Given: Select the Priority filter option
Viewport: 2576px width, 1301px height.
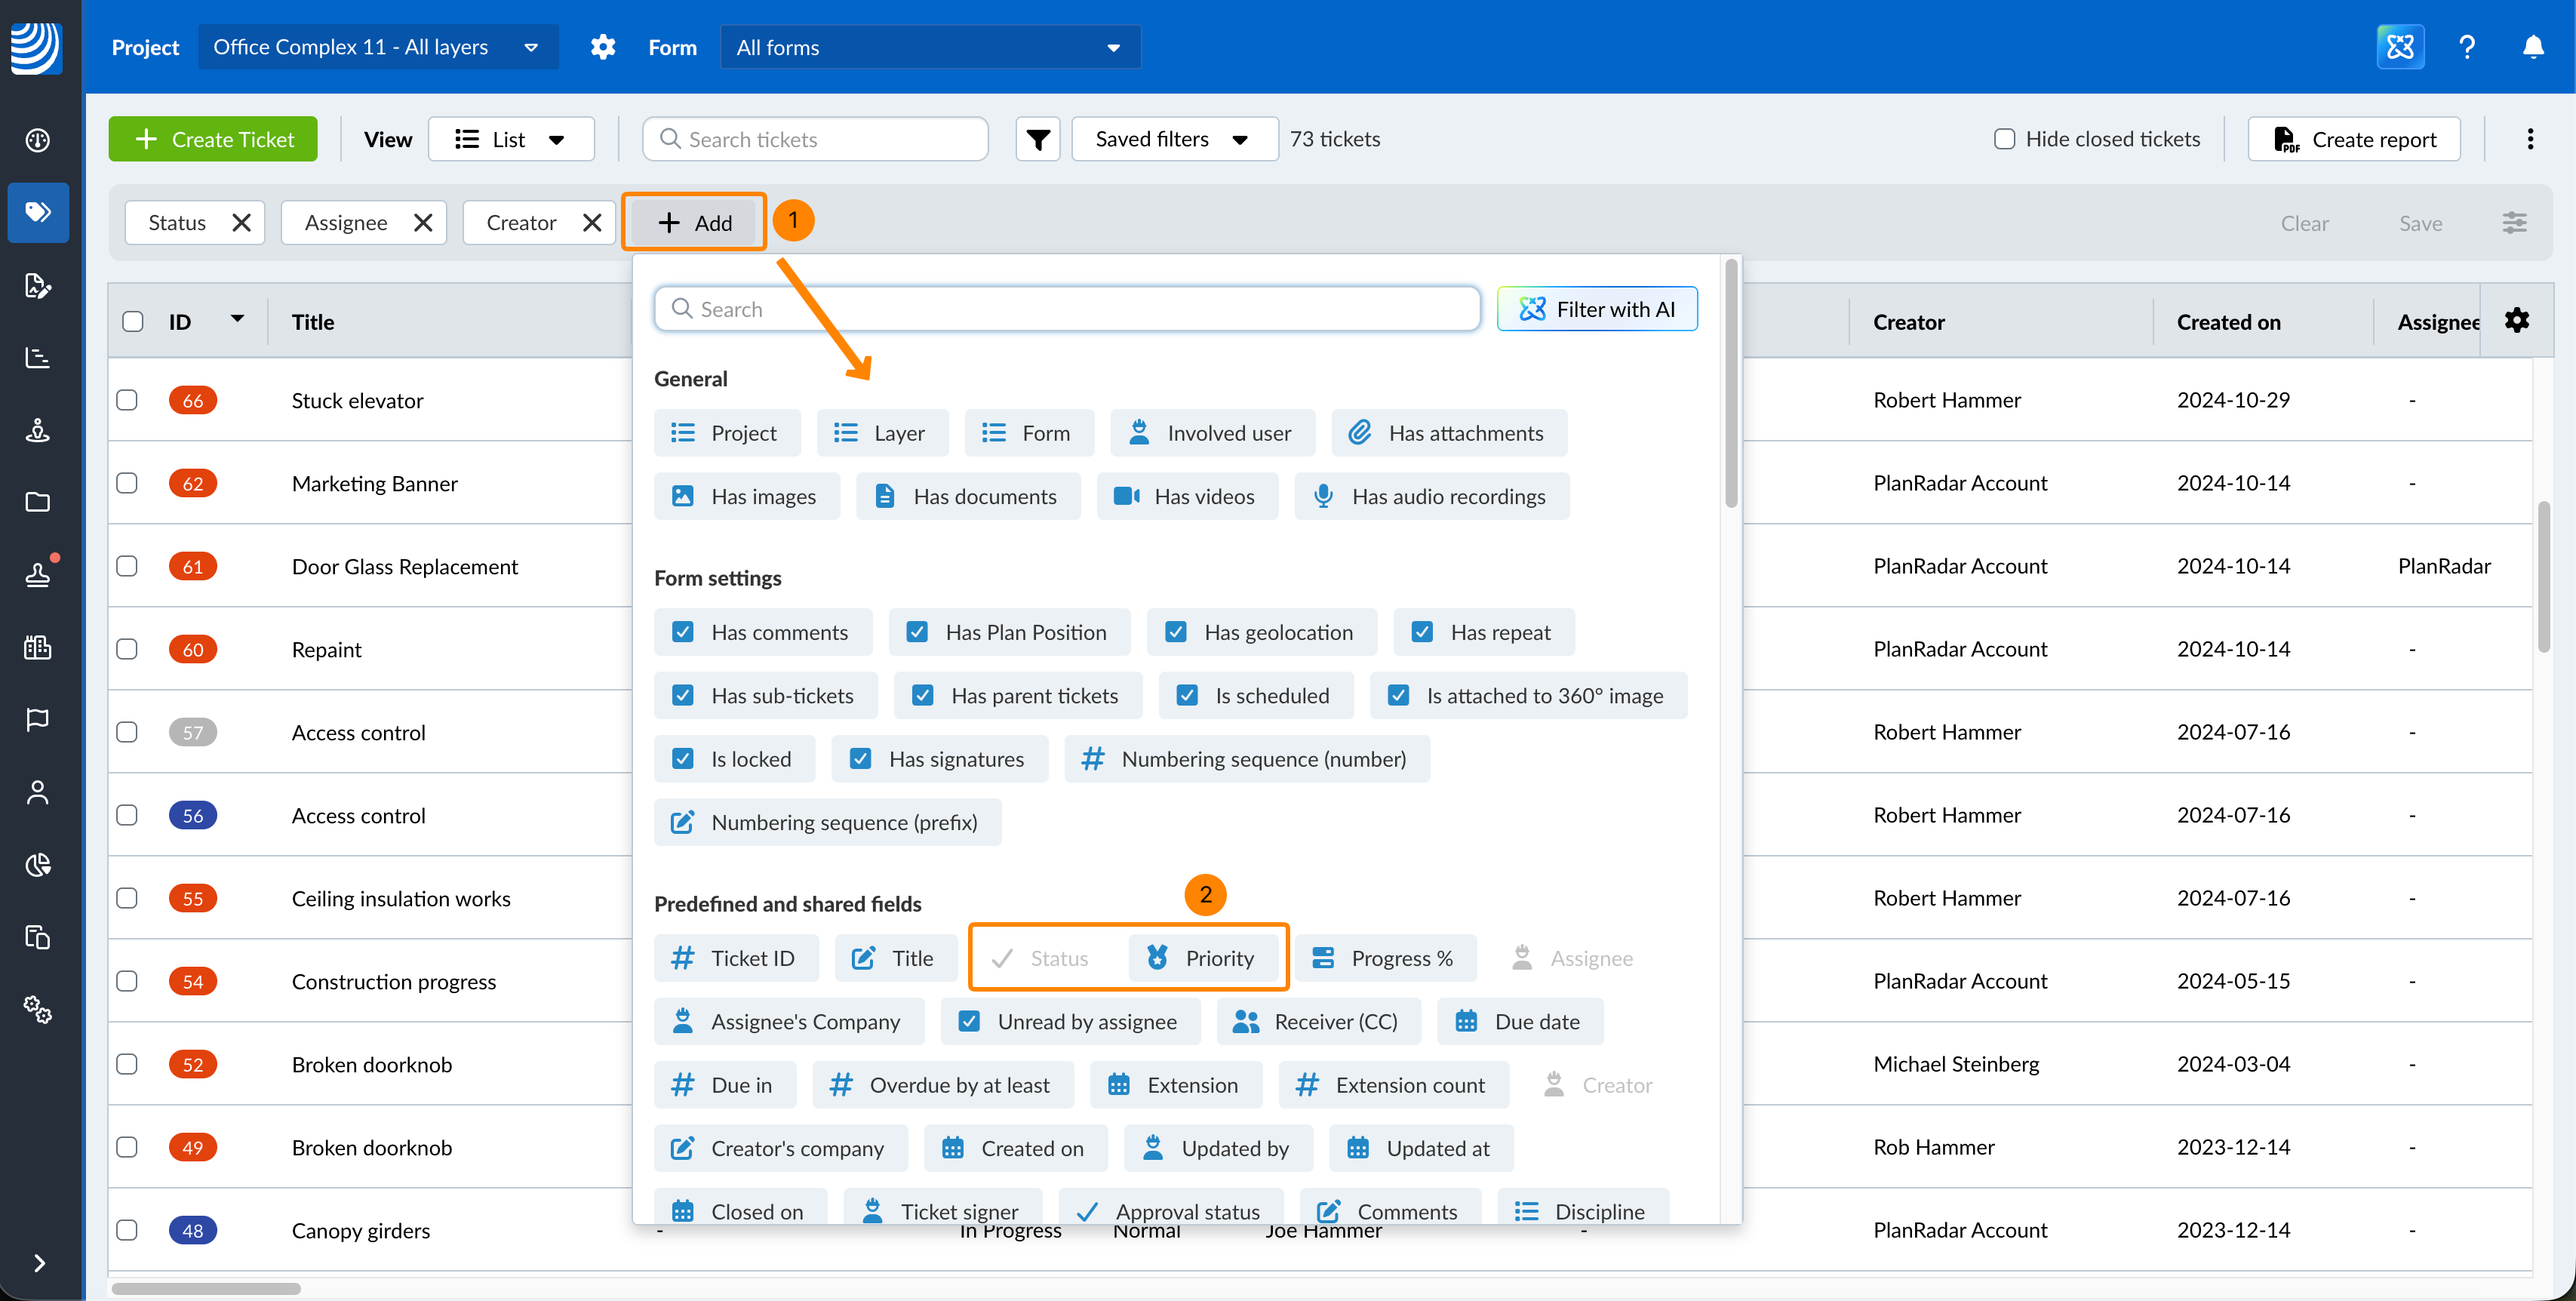Looking at the screenshot, I should pos(1203,958).
